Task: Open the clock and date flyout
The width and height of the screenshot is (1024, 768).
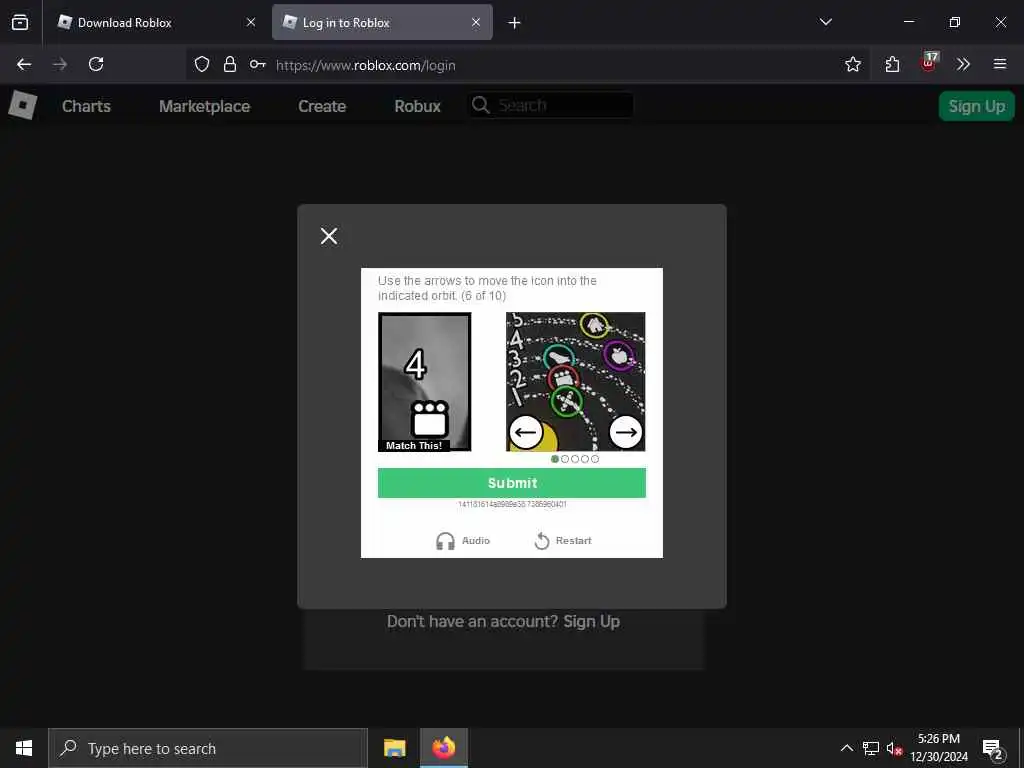Action: [x=938, y=748]
